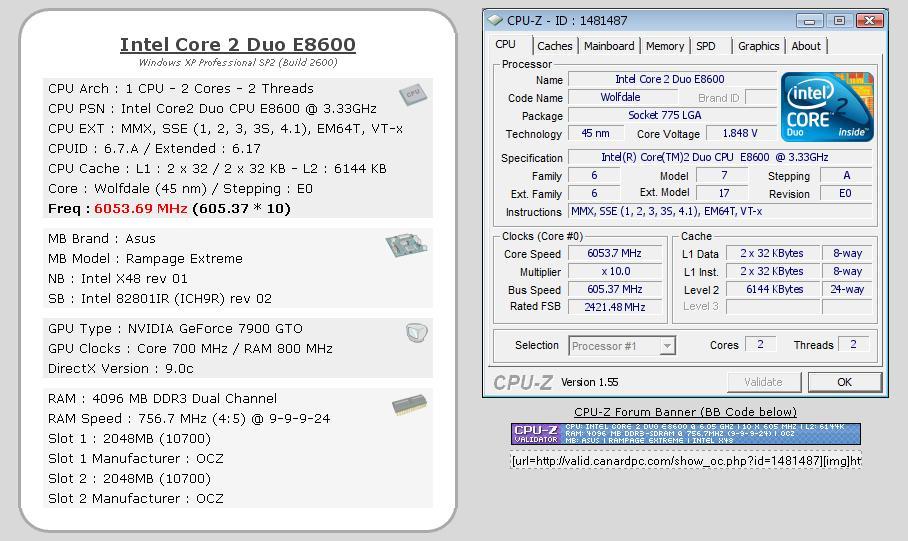Screen dimensions: 908x541
Task: Click the CPU chip icon in validation card
Action: coord(413,94)
